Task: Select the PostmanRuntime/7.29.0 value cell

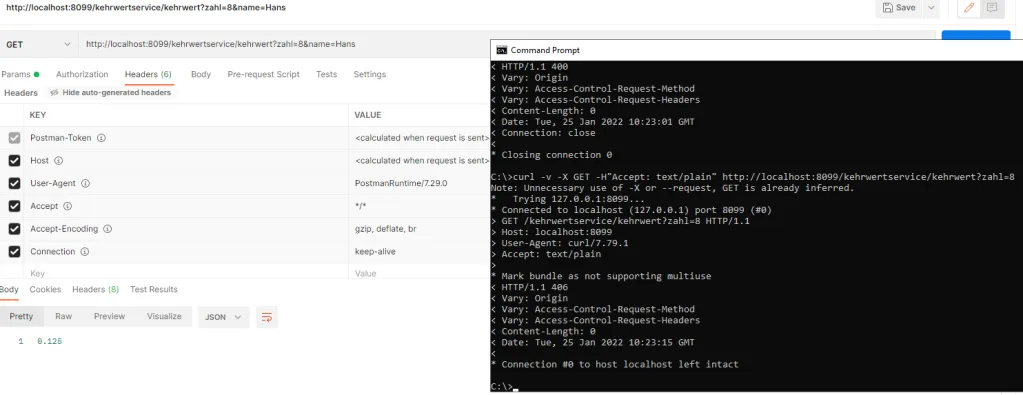Action: coord(420,183)
